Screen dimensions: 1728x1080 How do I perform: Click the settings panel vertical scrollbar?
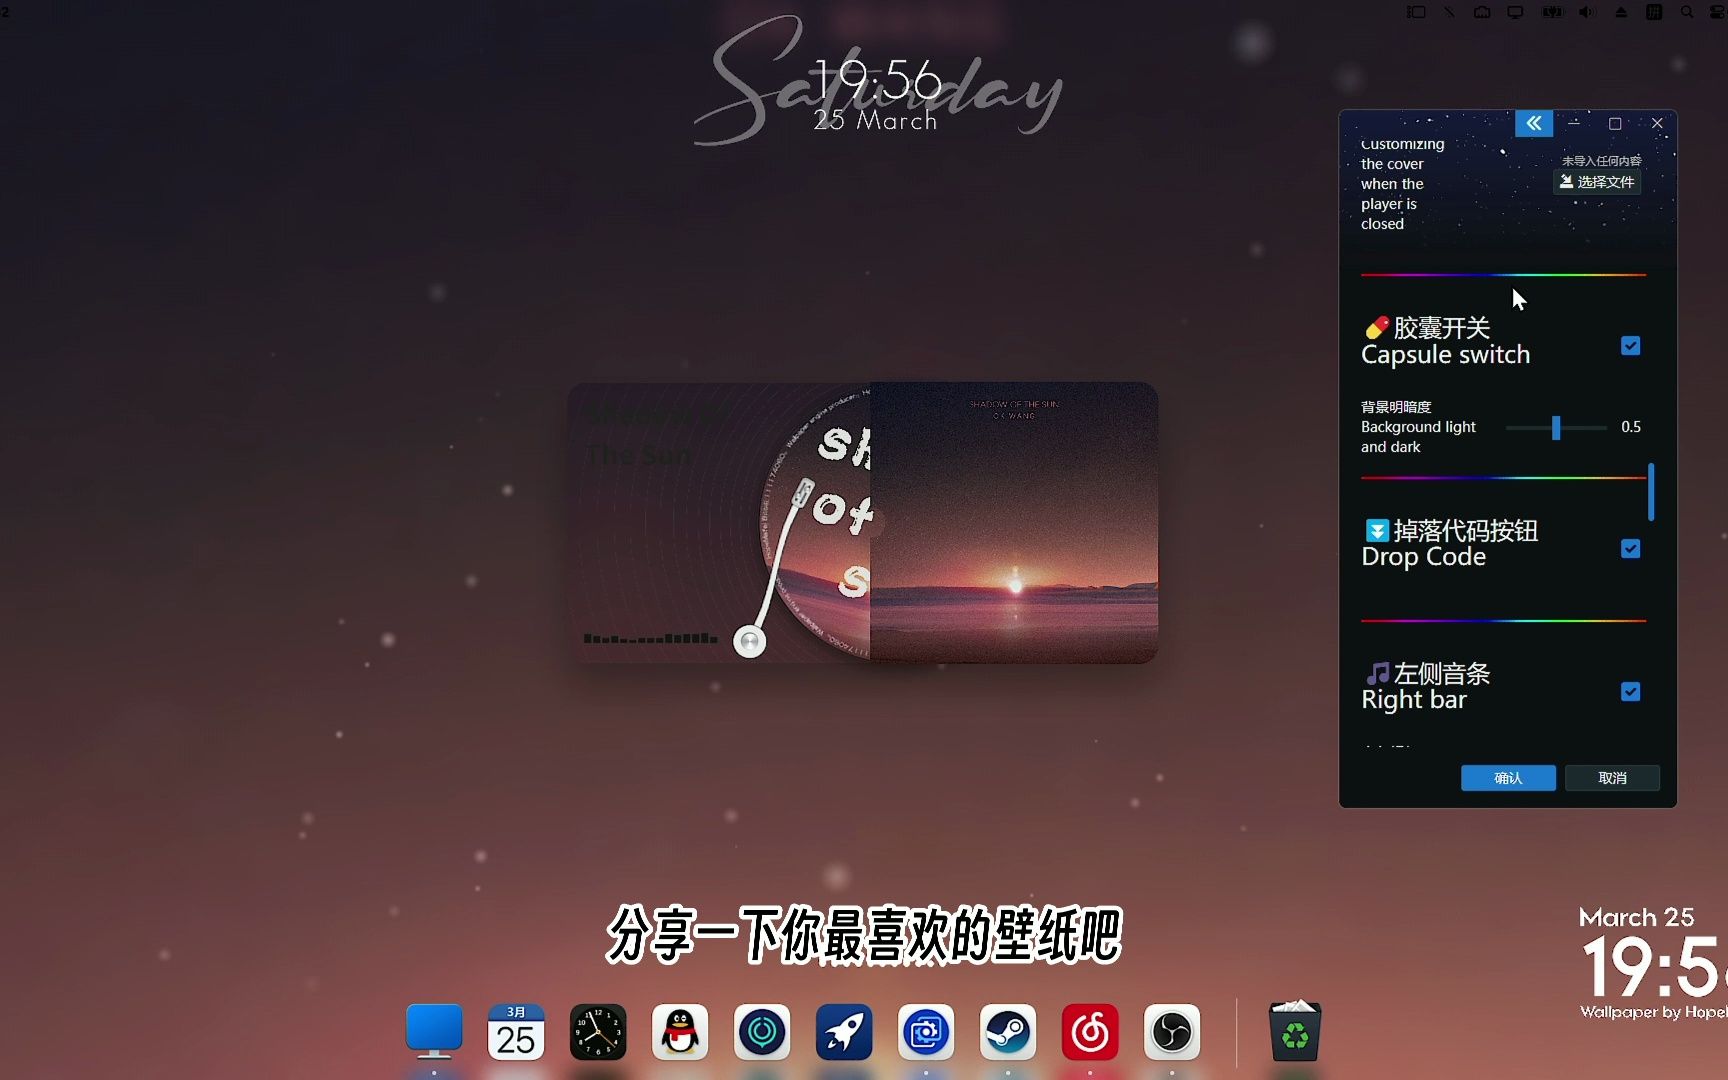coord(1651,492)
